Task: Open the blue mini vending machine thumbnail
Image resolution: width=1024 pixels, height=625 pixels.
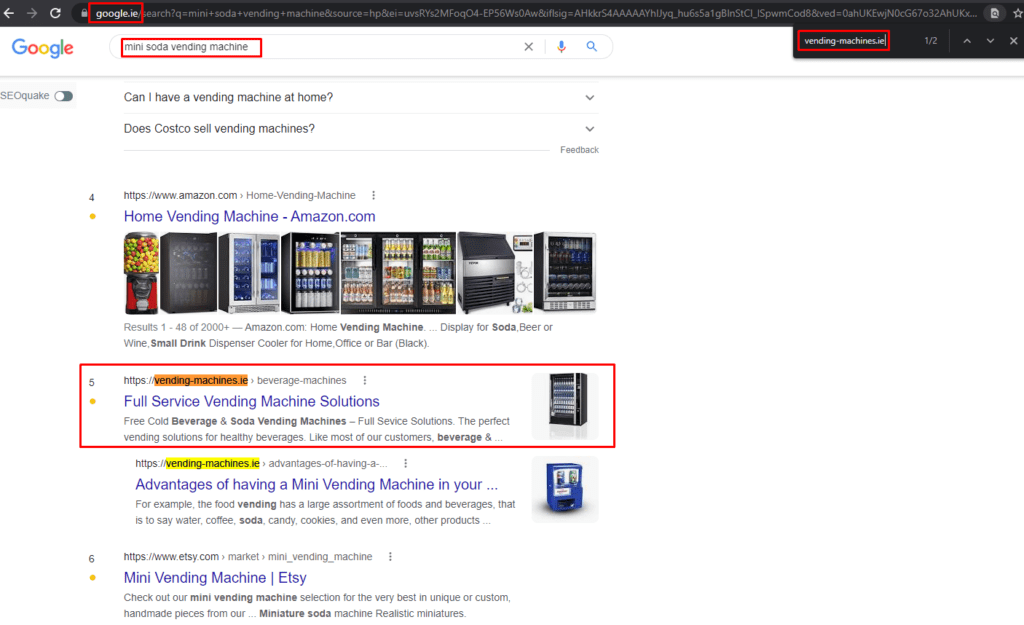Action: [x=565, y=489]
